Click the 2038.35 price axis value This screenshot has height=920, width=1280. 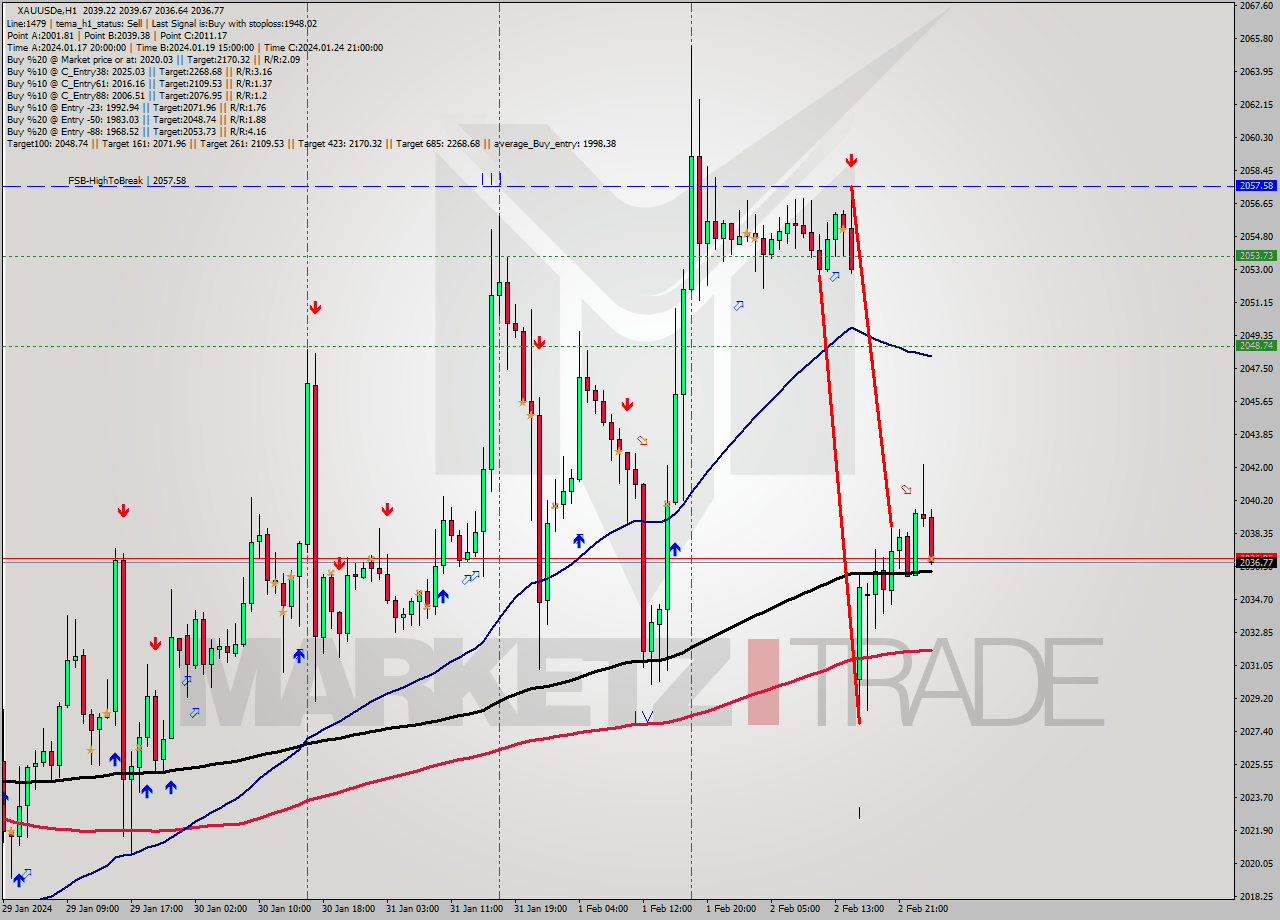(1255, 534)
